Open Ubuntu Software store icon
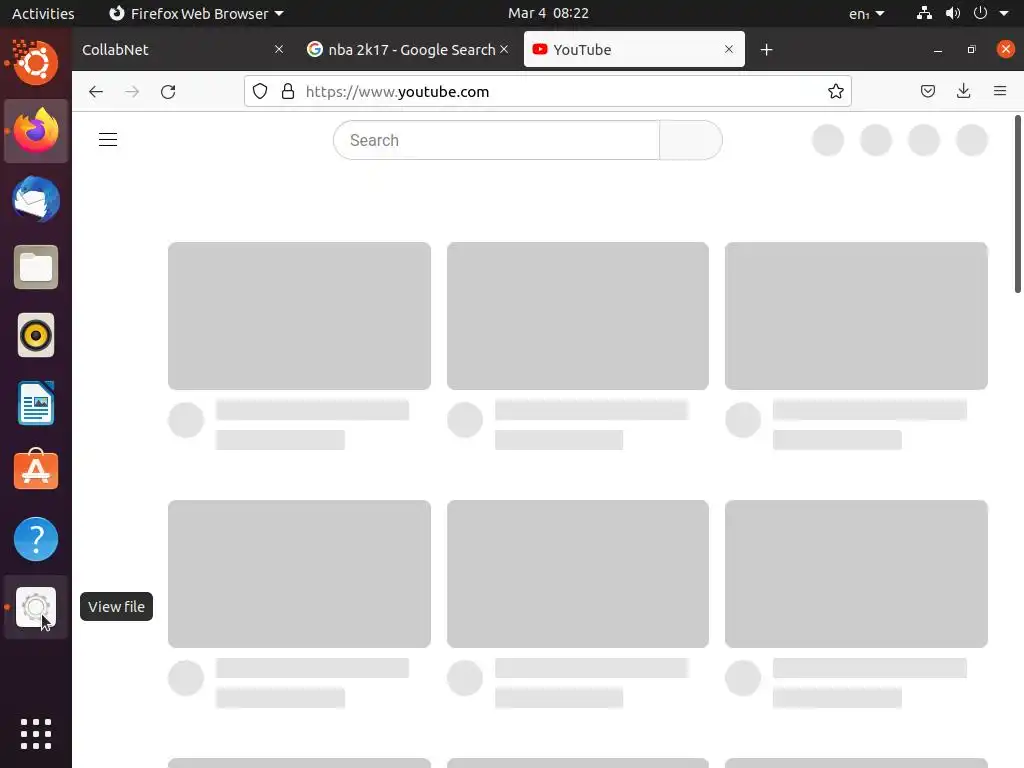The width and height of the screenshot is (1024, 768). (x=36, y=471)
